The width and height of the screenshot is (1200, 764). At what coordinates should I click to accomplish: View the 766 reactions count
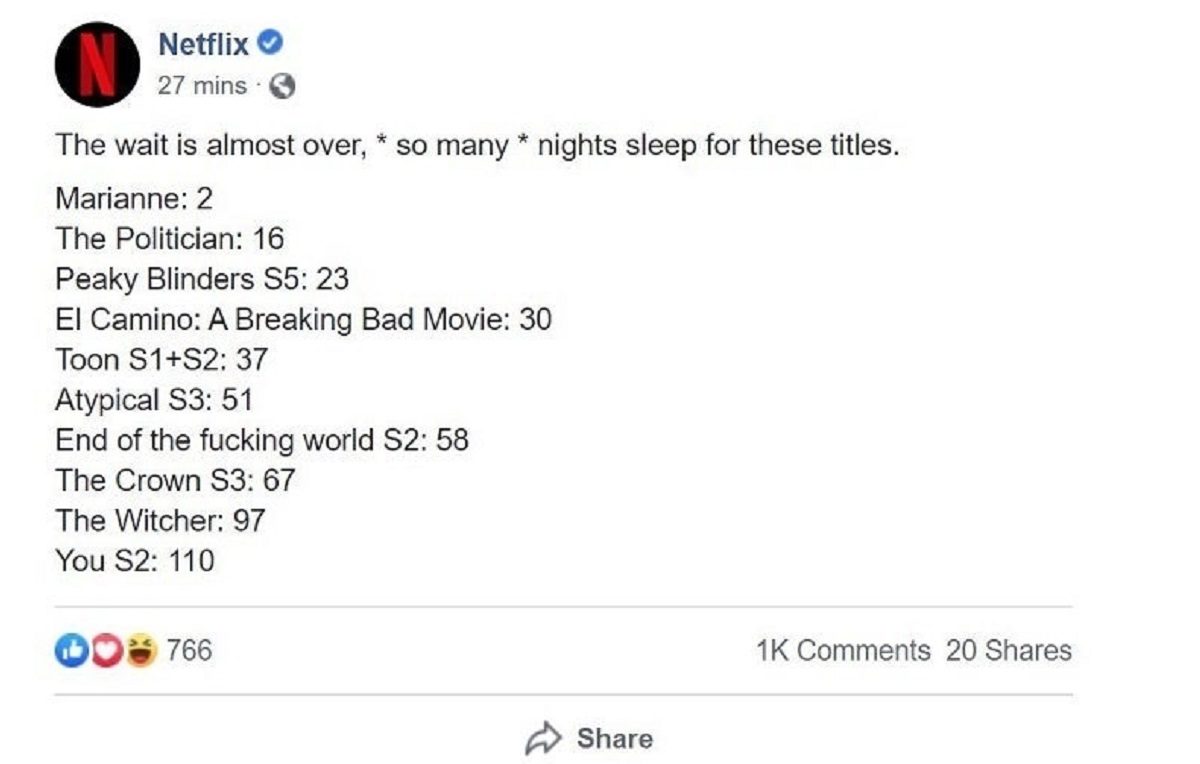click(x=189, y=651)
